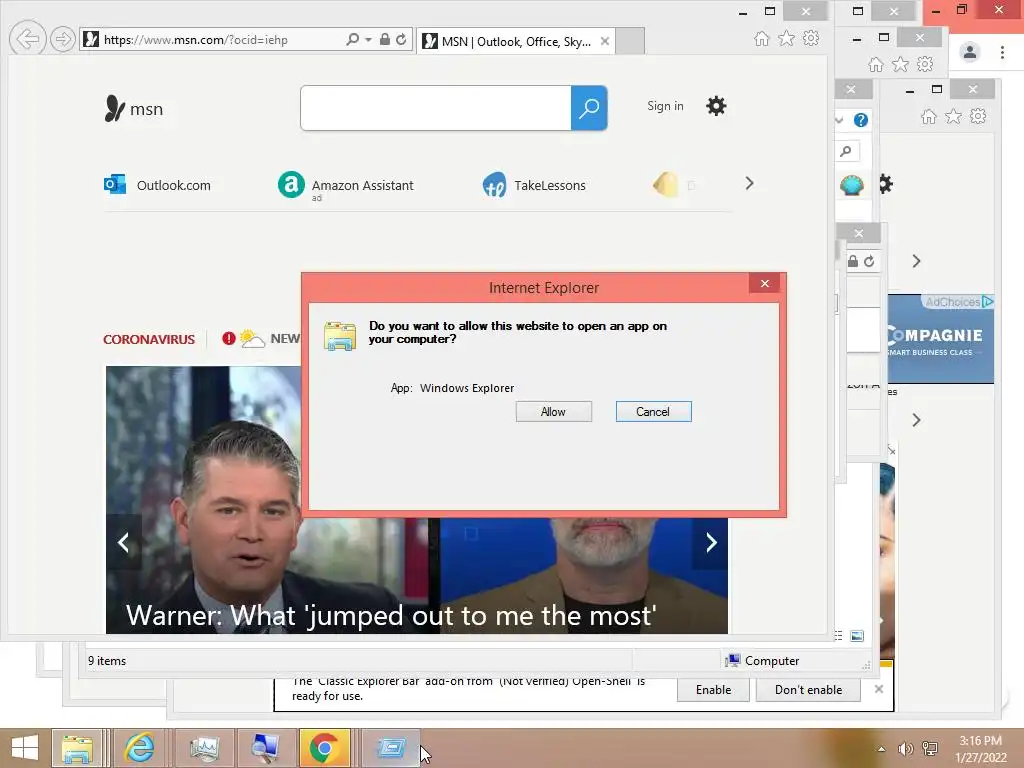1024x768 pixels.
Task: Click Enable for the Classic Explorer Bar add-on
Action: [x=713, y=690]
